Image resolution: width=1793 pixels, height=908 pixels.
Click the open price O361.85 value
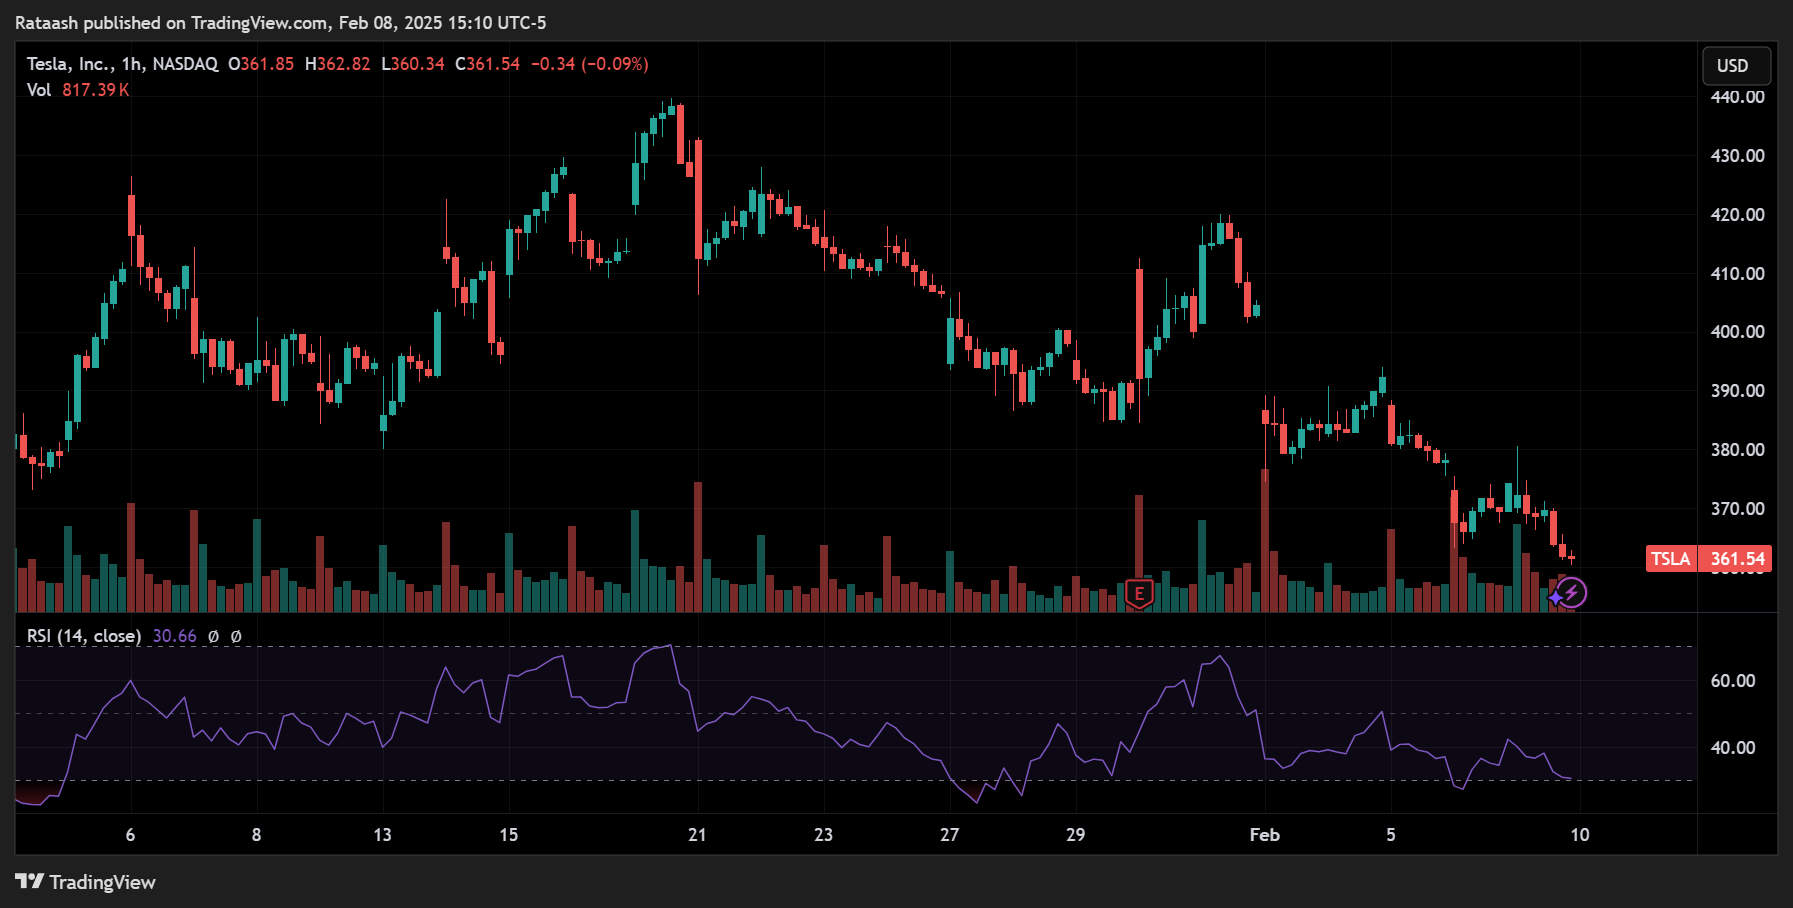click(261, 64)
